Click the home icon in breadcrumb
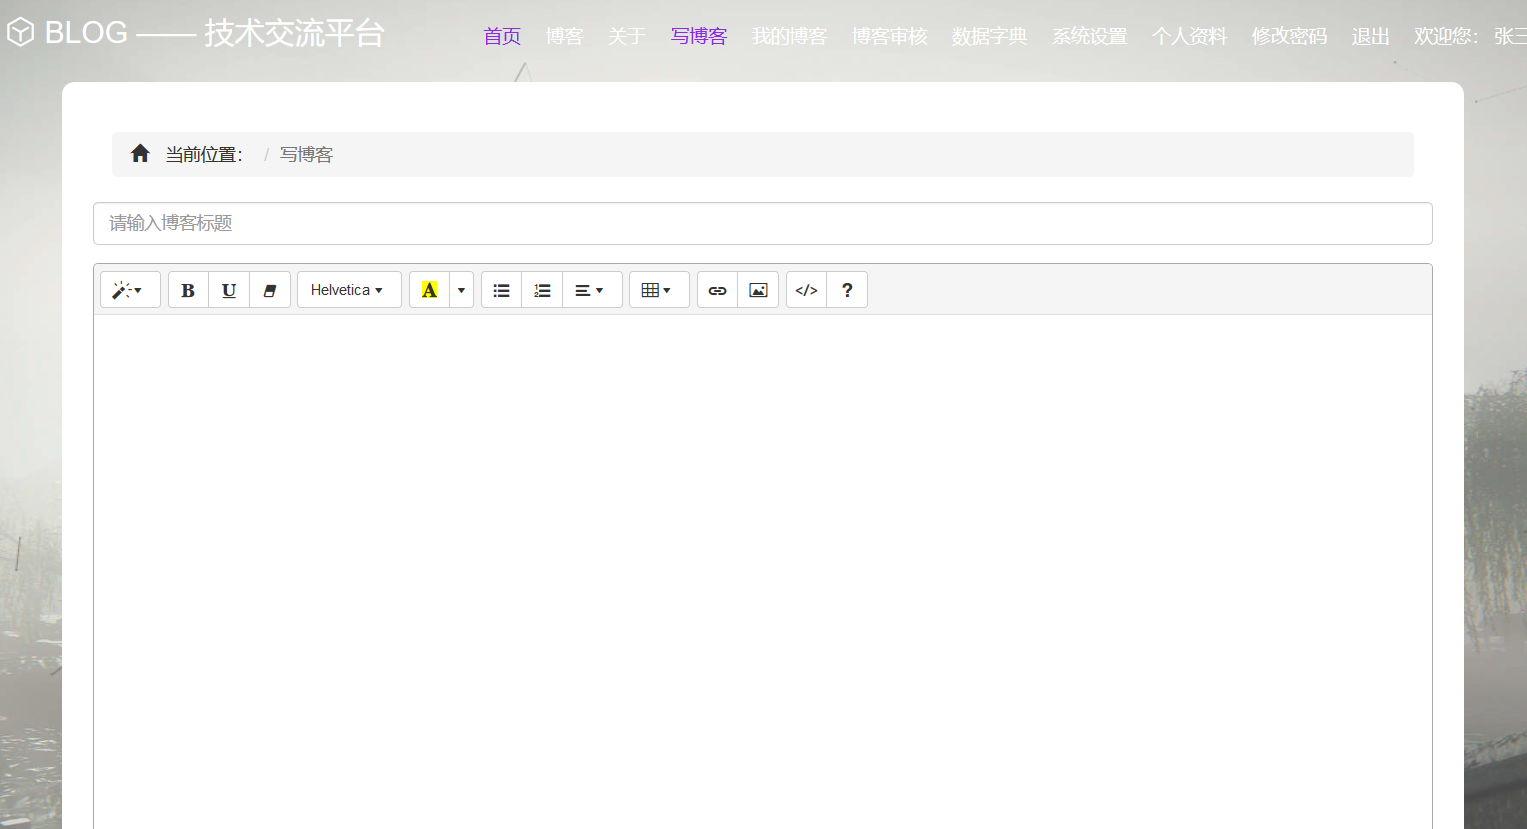The height and width of the screenshot is (829, 1527). pos(140,153)
